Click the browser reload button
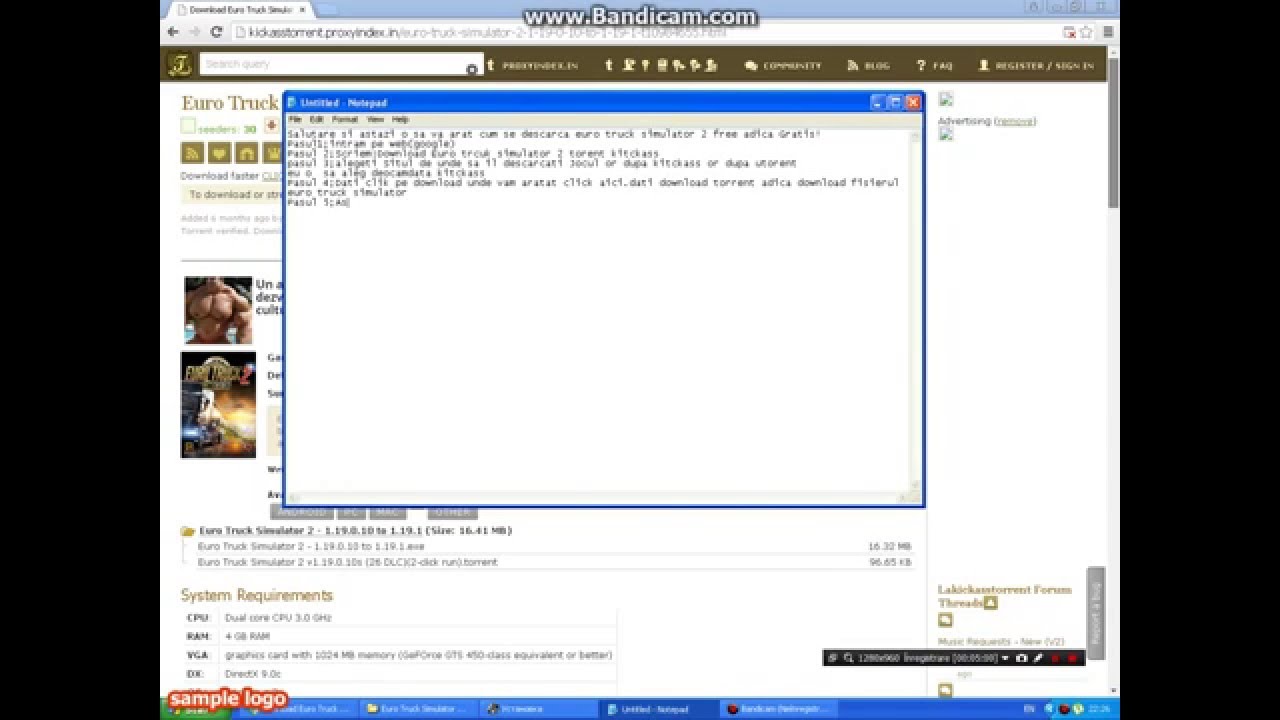This screenshot has height=720, width=1280. pos(216,32)
